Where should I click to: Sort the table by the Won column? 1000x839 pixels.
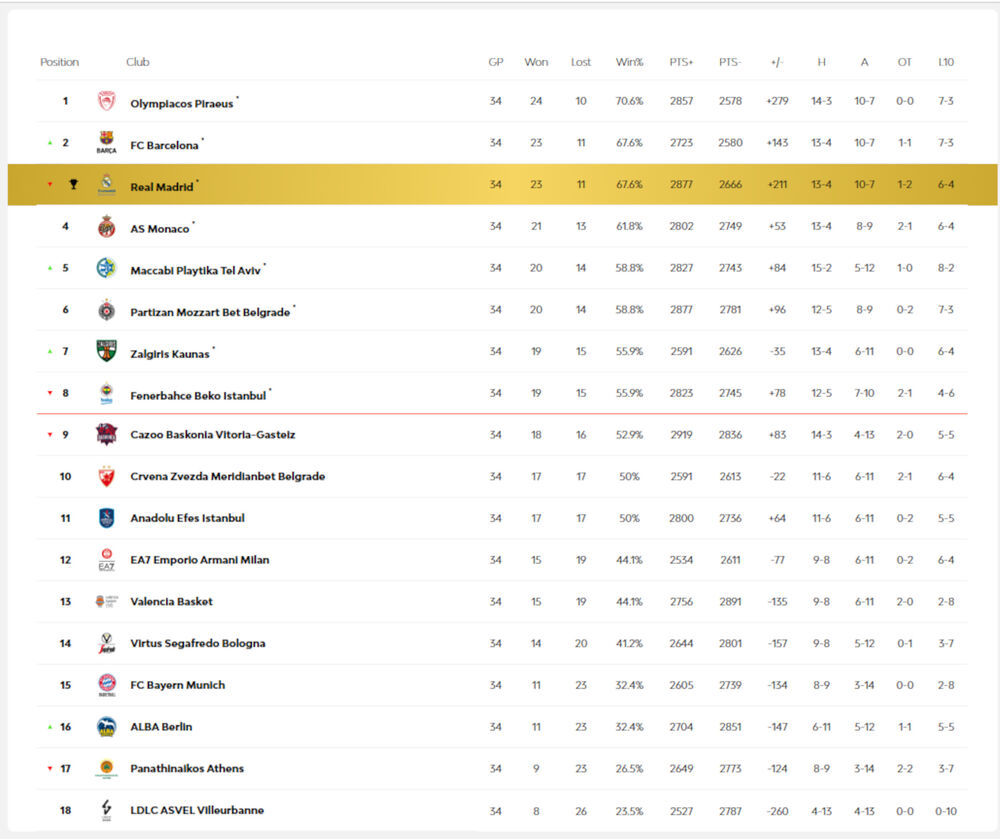(x=536, y=62)
